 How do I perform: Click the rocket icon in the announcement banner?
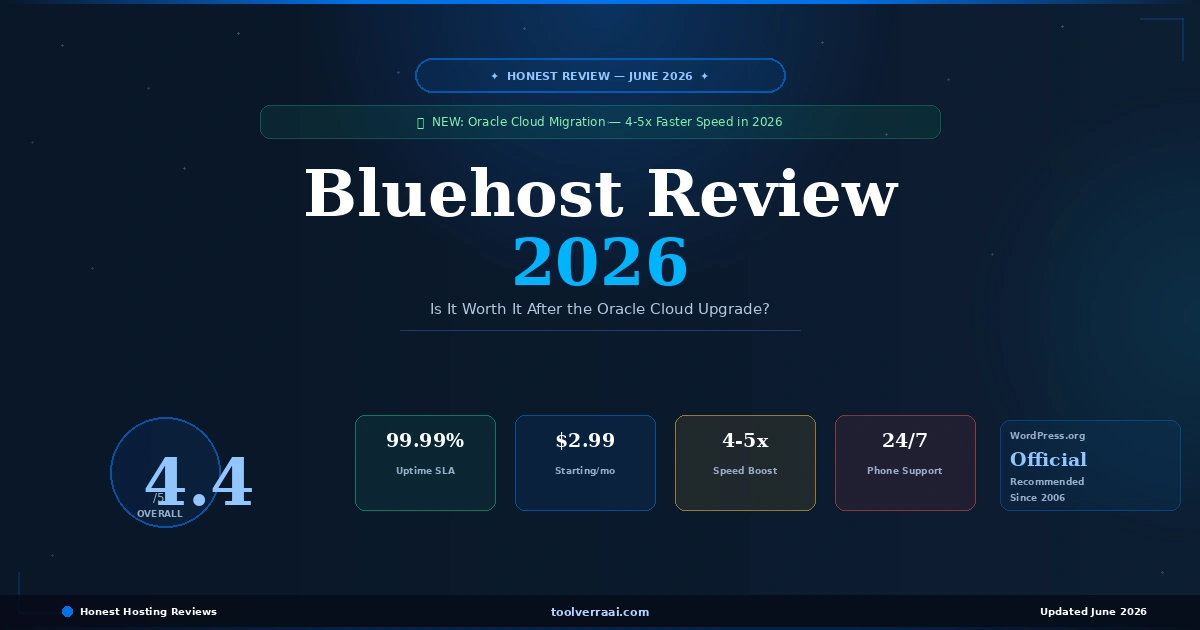(421, 122)
